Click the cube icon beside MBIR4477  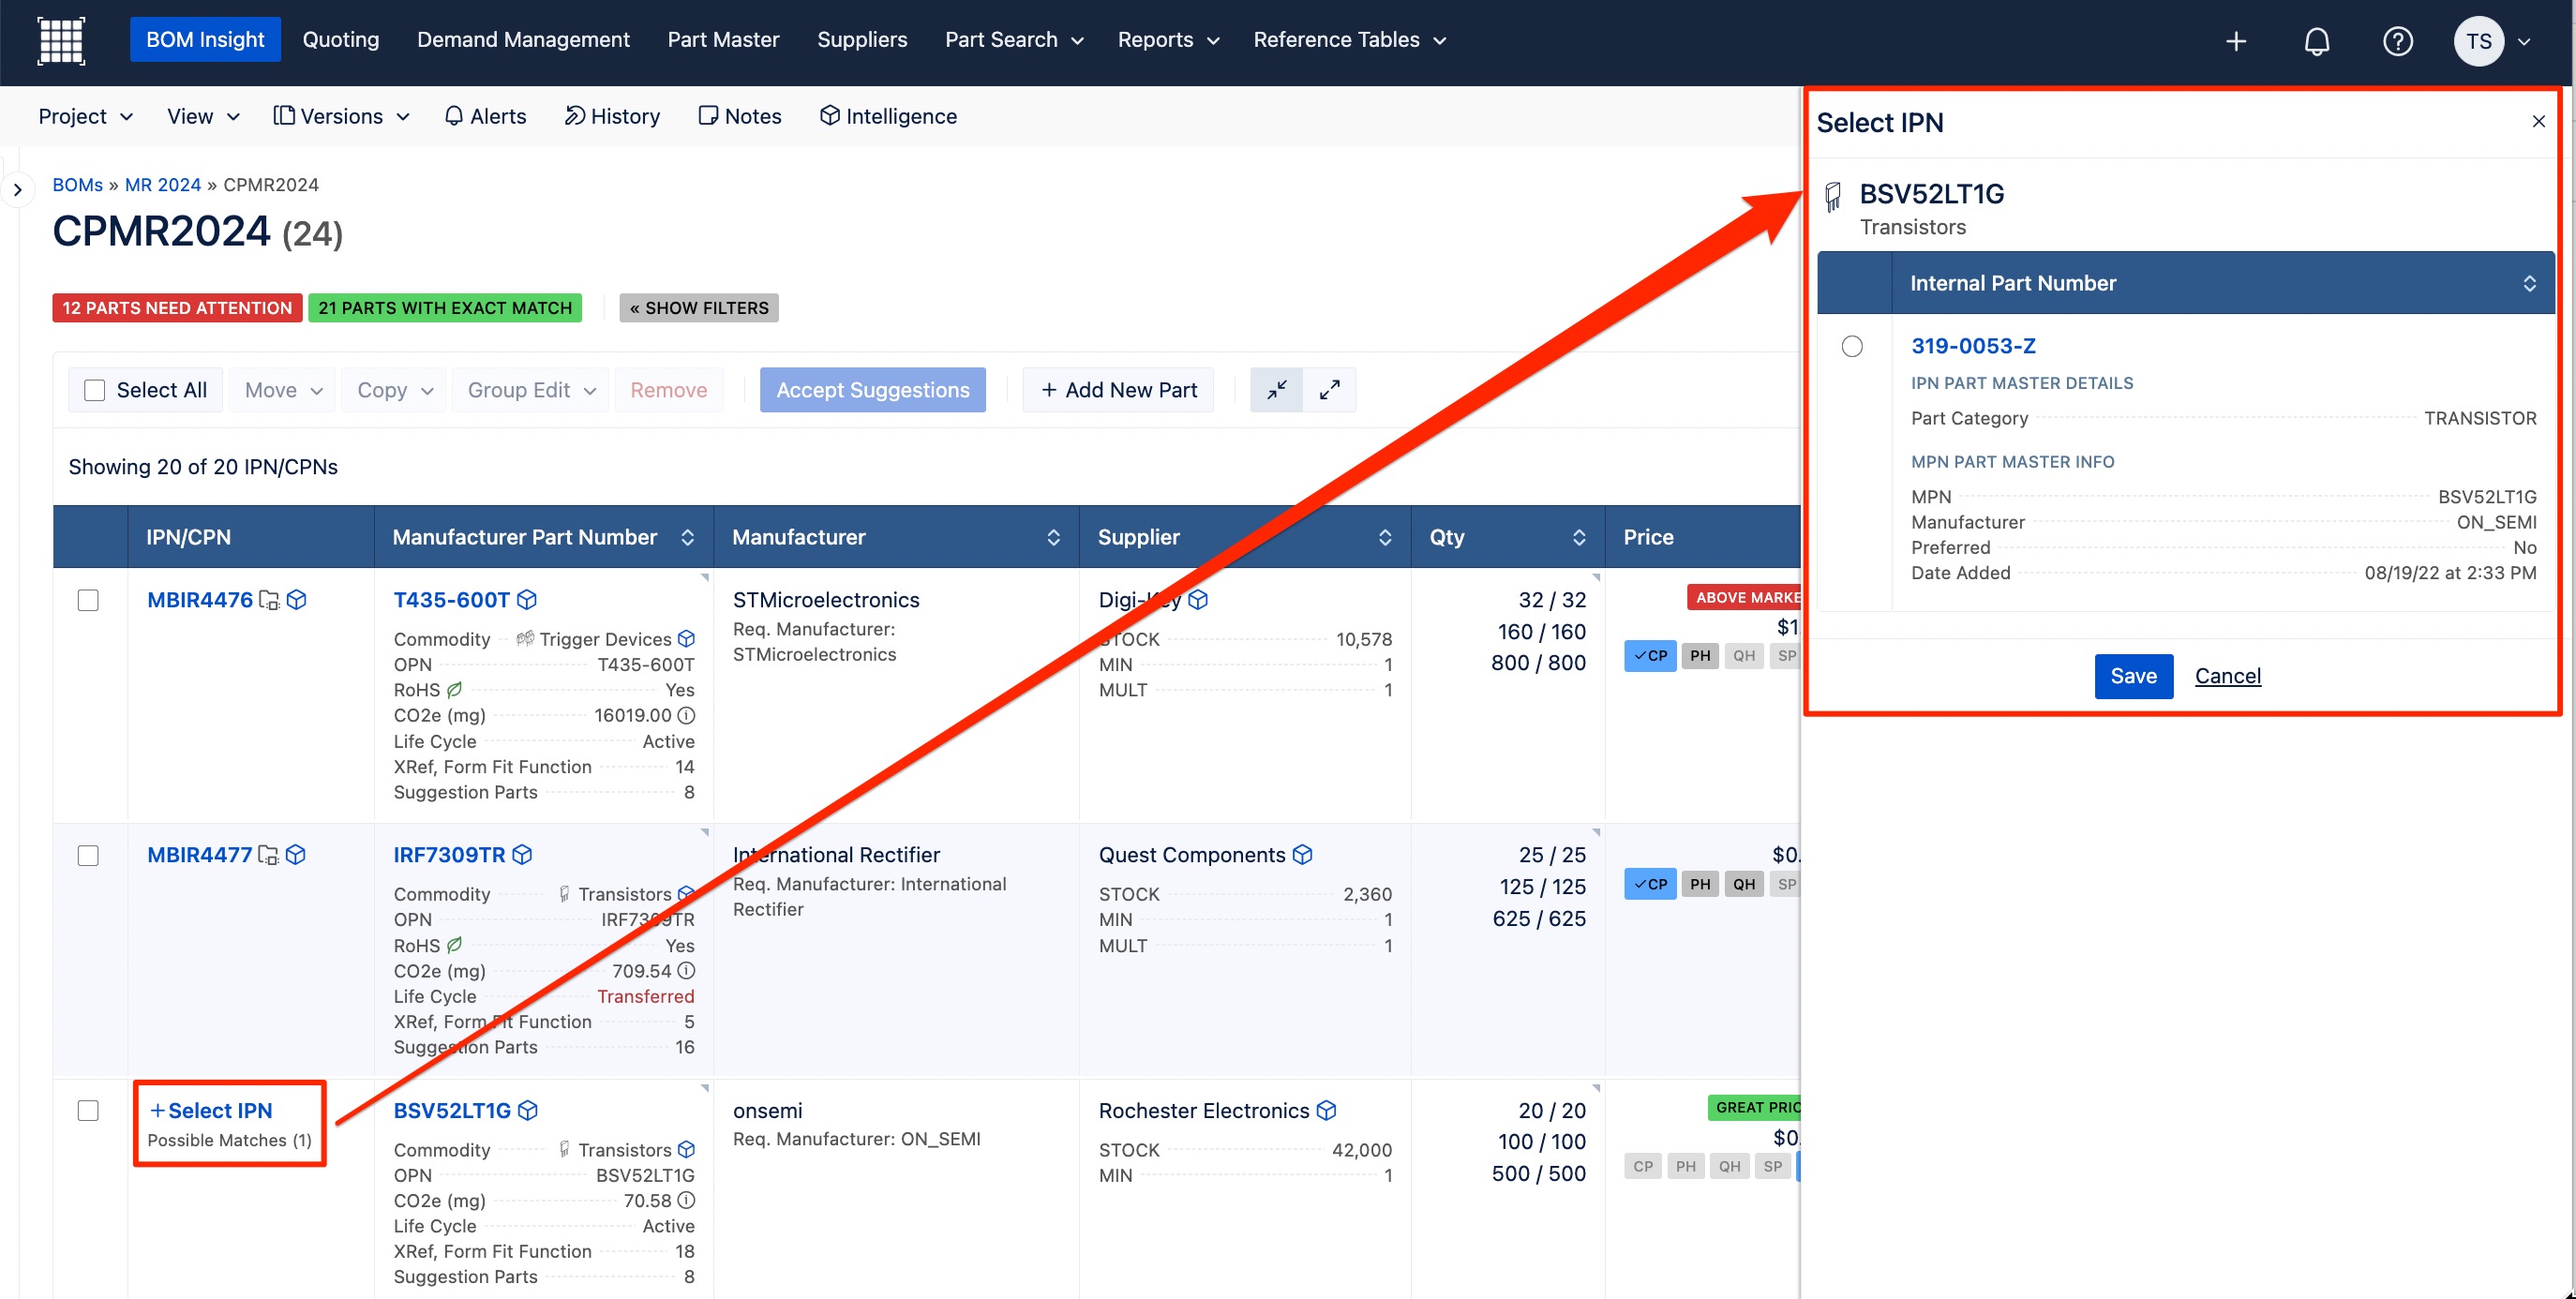click(295, 855)
